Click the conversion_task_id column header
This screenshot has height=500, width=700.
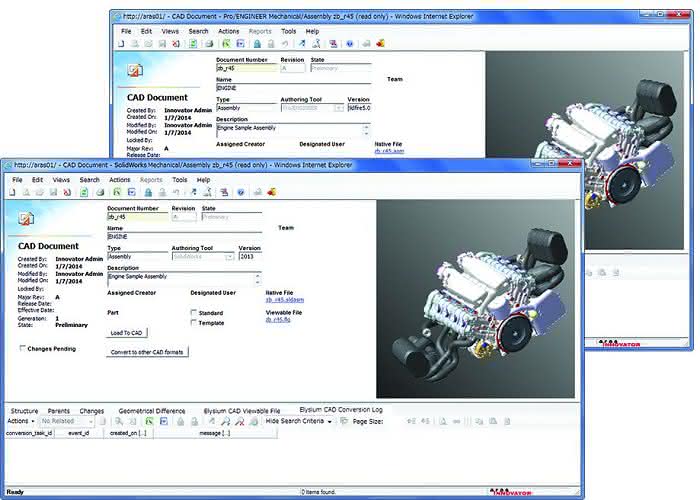pyautogui.click(x=29, y=433)
